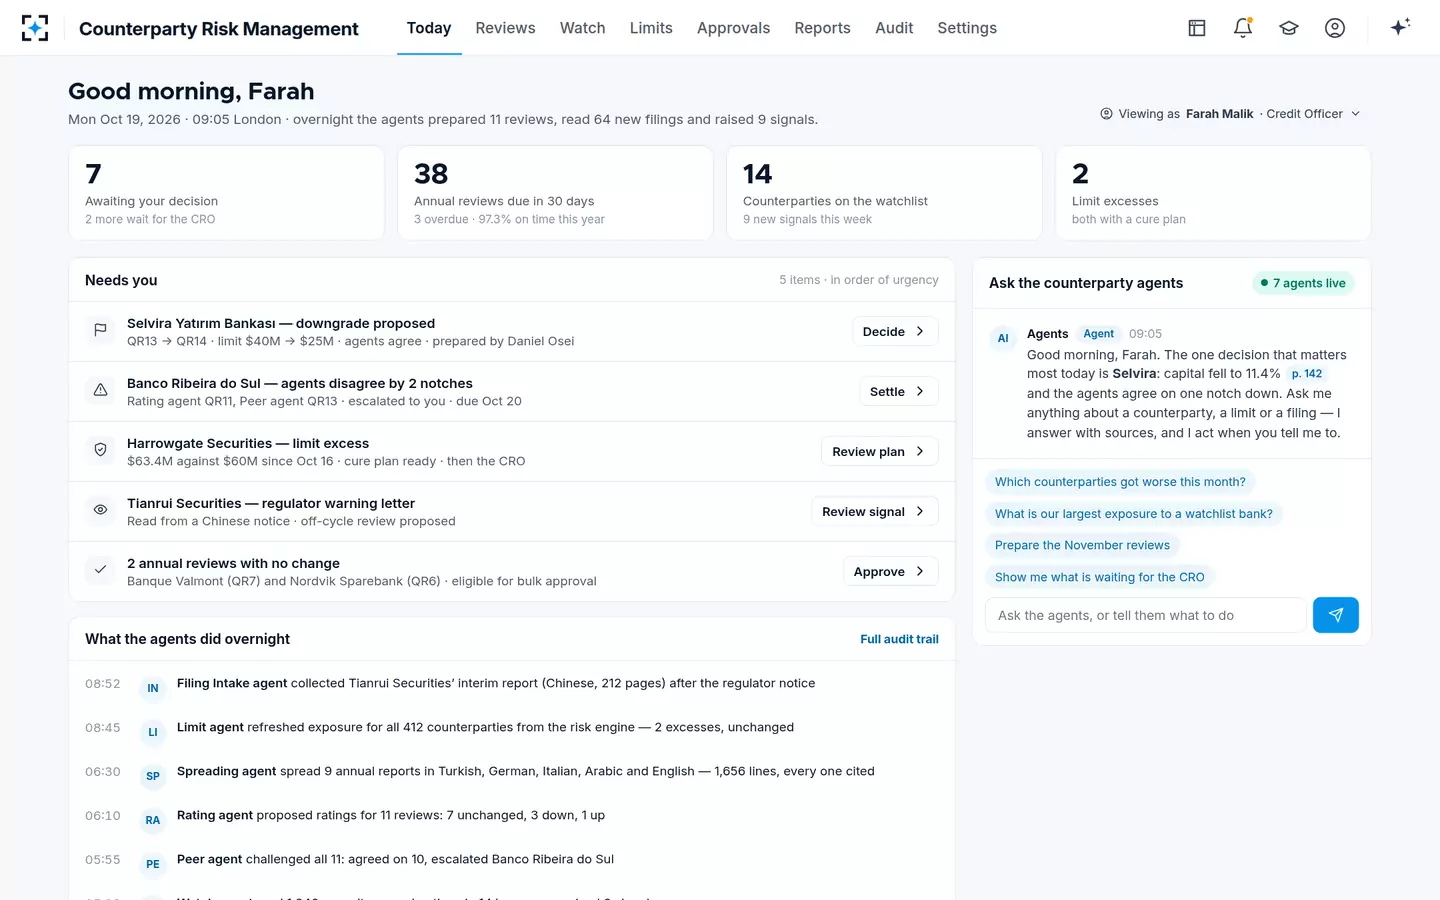Choose Prepare the November reviews suggestion

tap(1082, 545)
